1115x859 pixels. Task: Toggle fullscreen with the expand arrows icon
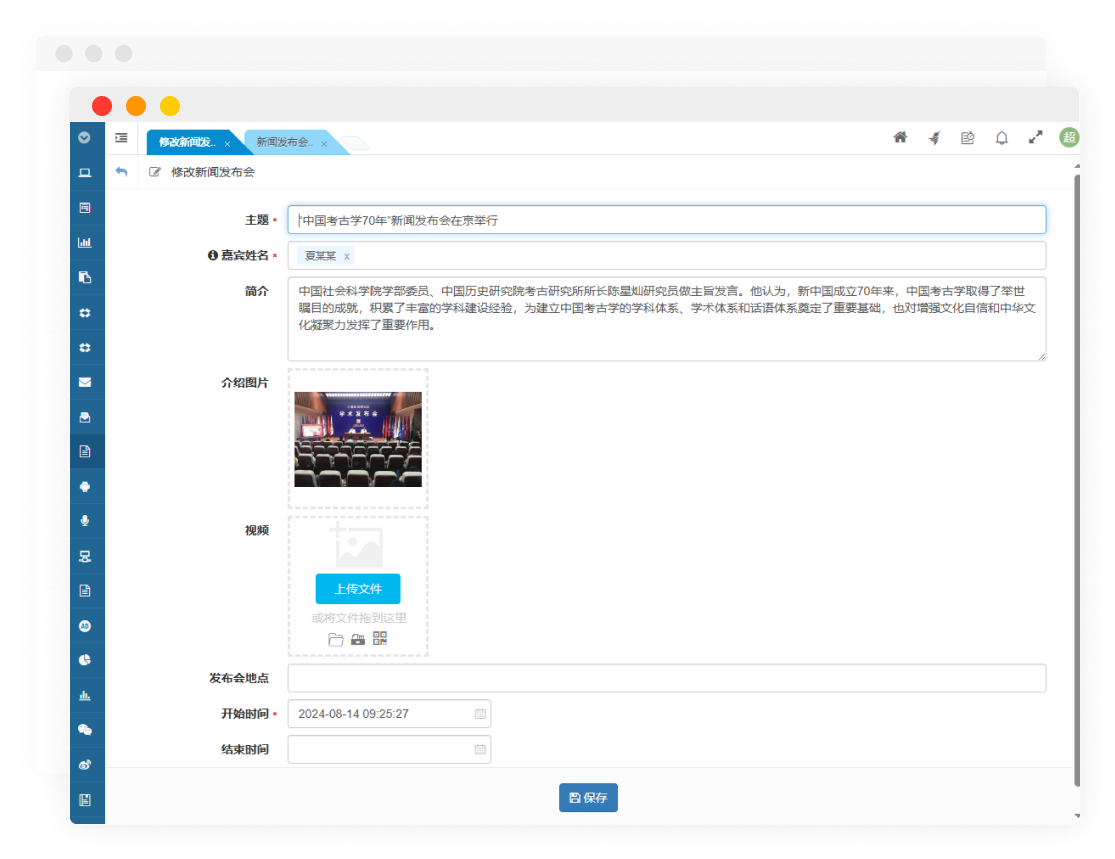(x=1035, y=138)
